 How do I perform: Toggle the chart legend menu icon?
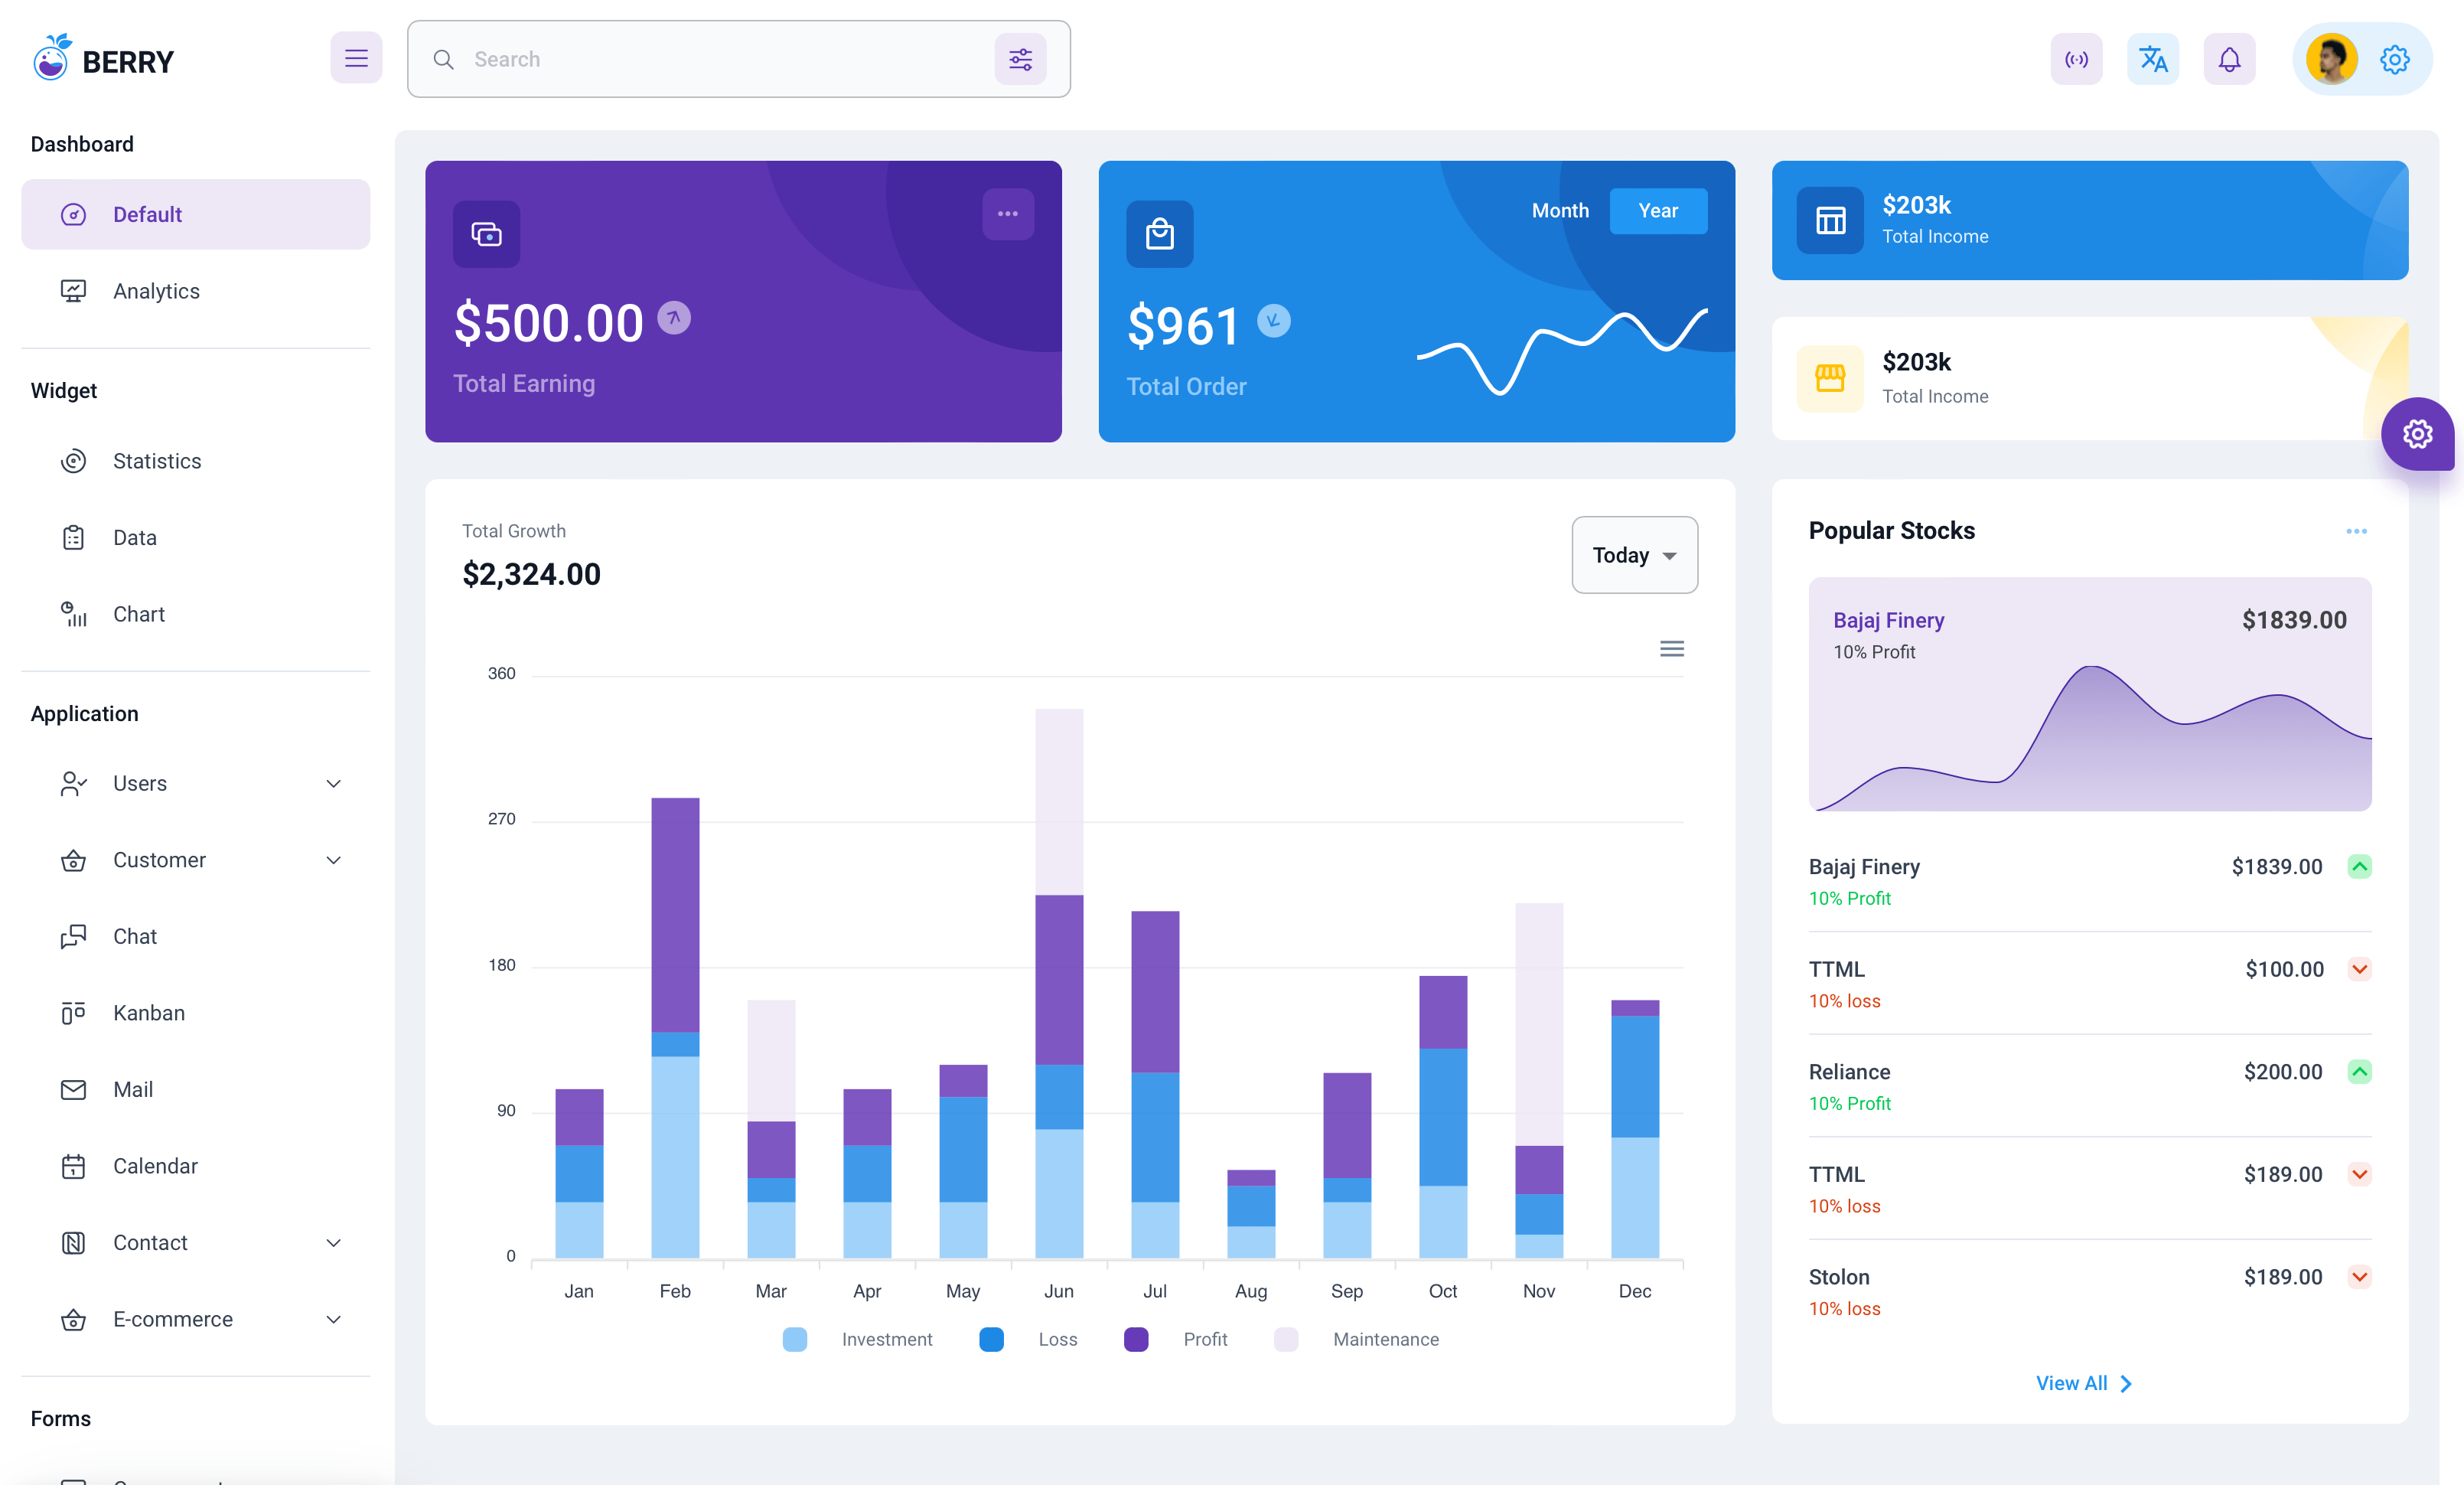pos(1670,648)
